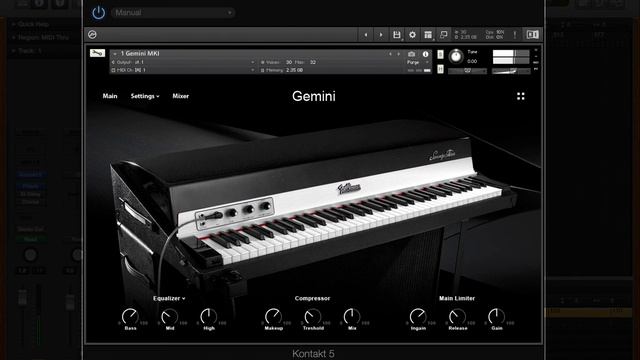Click the piano front panel knobs

coord(235,213)
